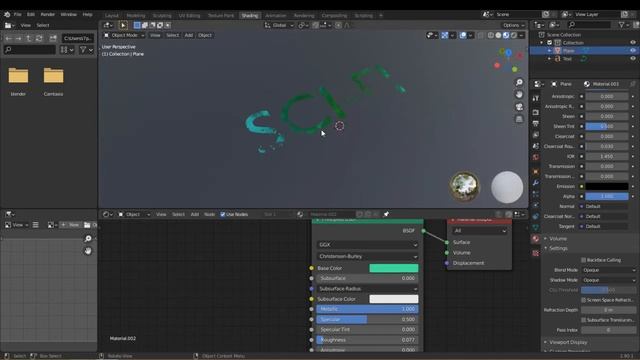Open the Modifiers wrench properties tab

536,183
